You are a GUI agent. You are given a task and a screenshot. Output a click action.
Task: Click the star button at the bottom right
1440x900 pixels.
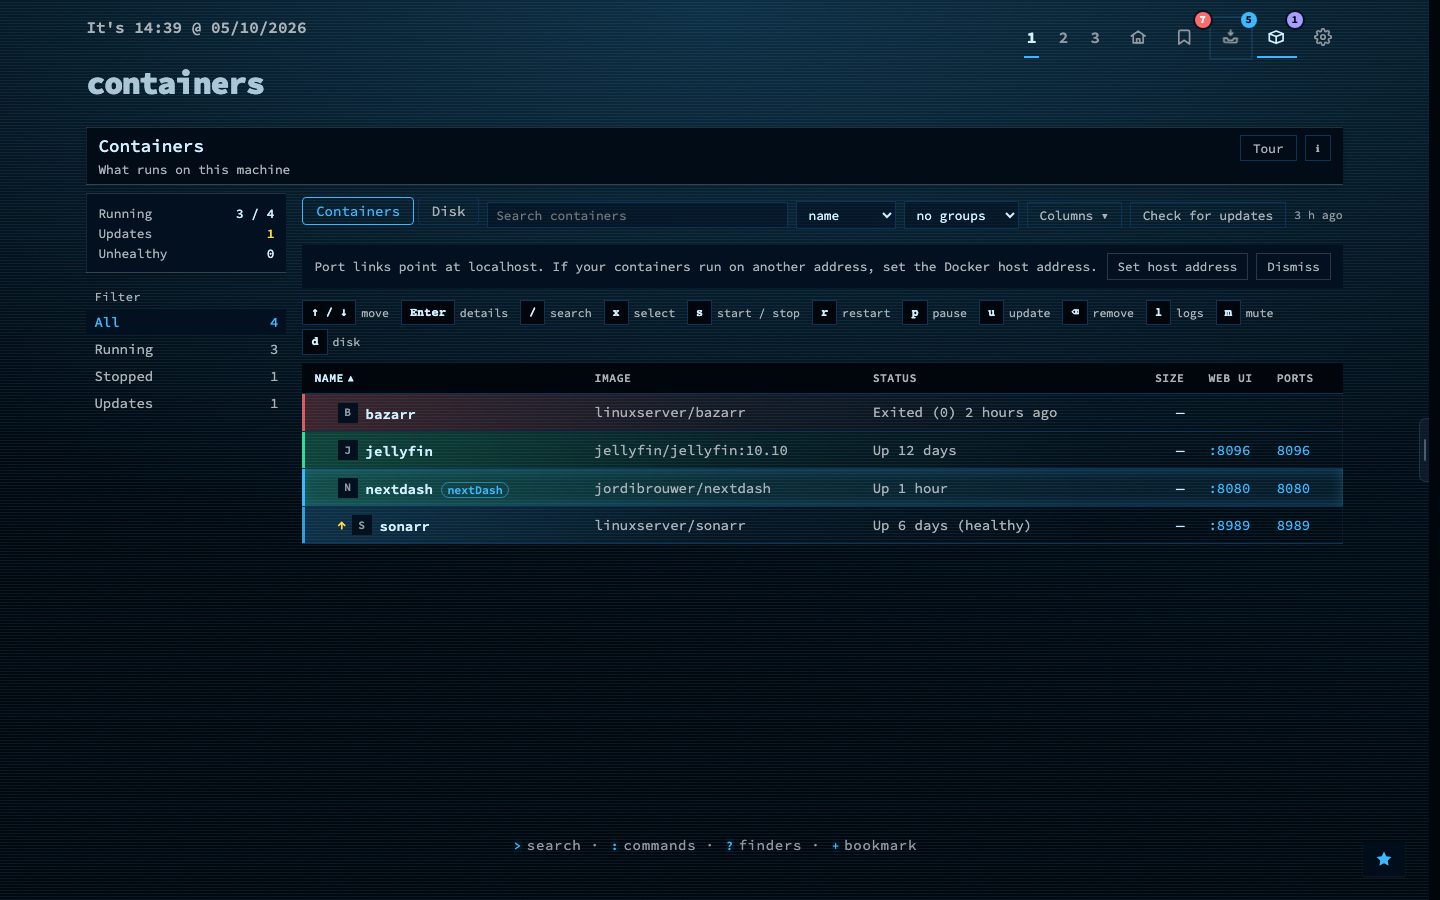(x=1384, y=859)
